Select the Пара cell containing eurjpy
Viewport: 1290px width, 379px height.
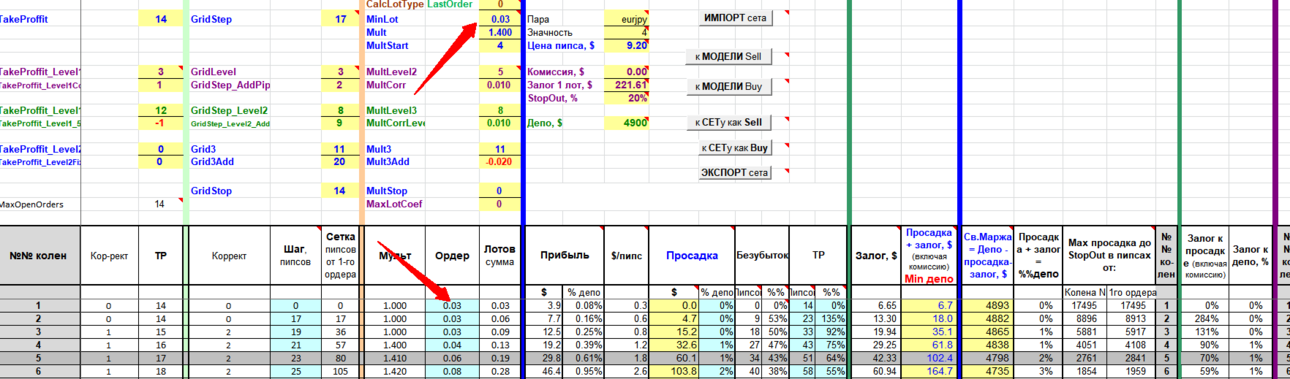pyautogui.click(x=628, y=19)
